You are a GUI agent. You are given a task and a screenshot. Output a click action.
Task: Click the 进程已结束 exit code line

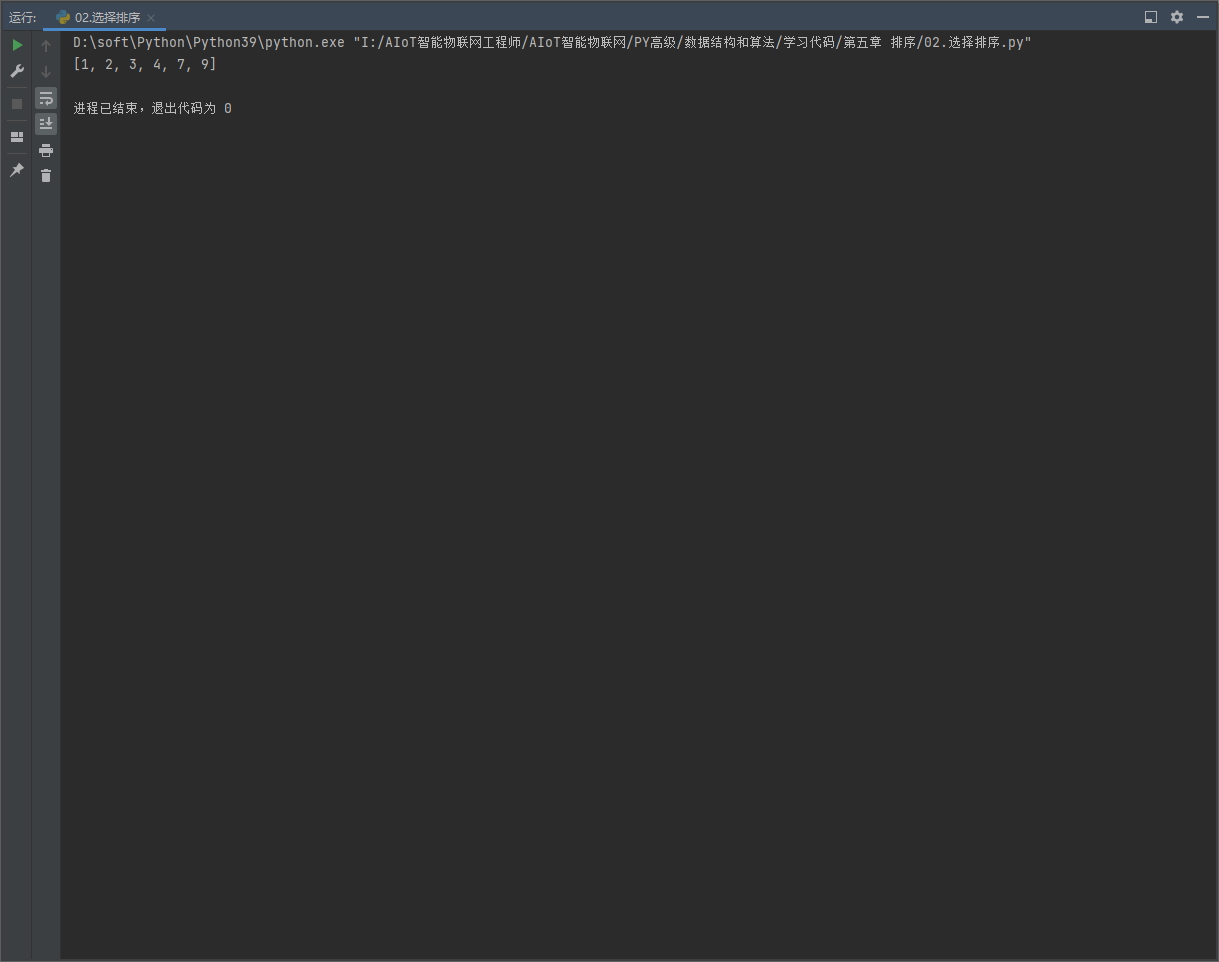pyautogui.click(x=152, y=108)
